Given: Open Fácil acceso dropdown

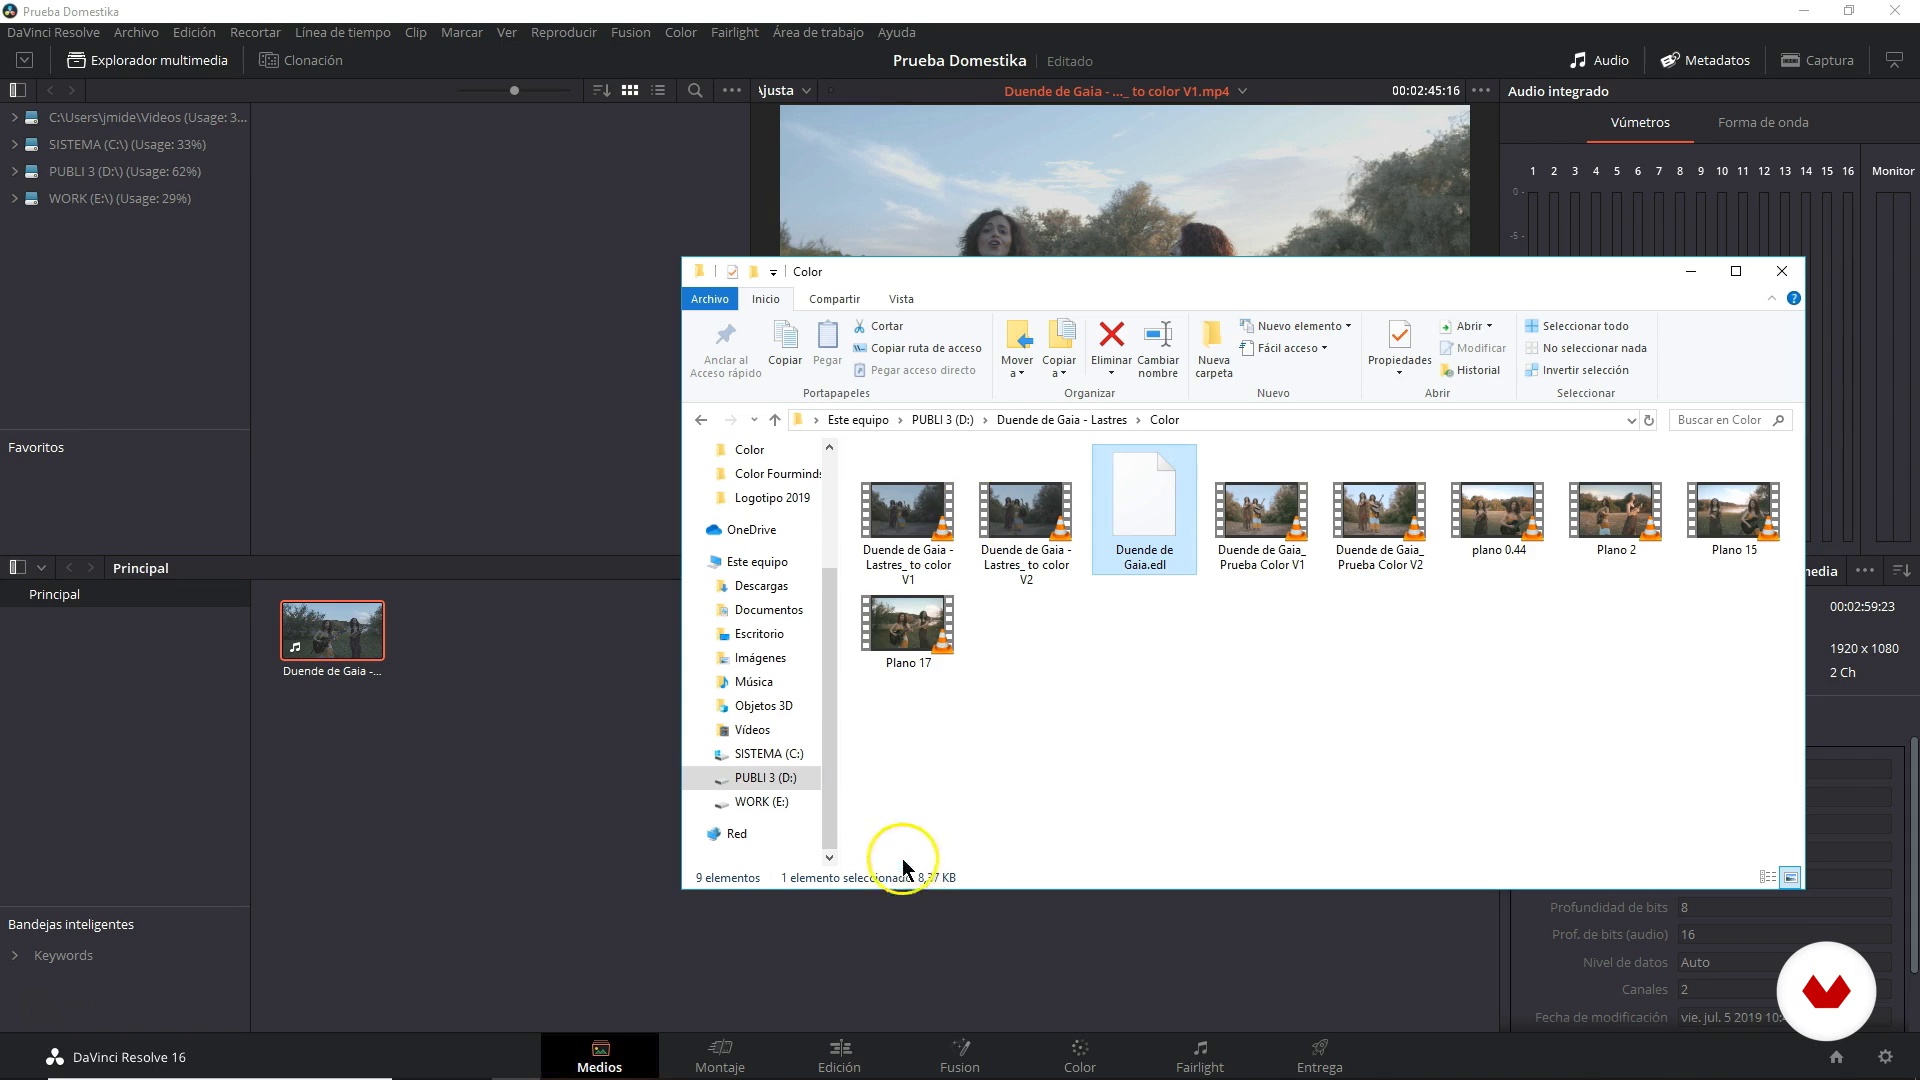Looking at the screenshot, I should 1283,348.
